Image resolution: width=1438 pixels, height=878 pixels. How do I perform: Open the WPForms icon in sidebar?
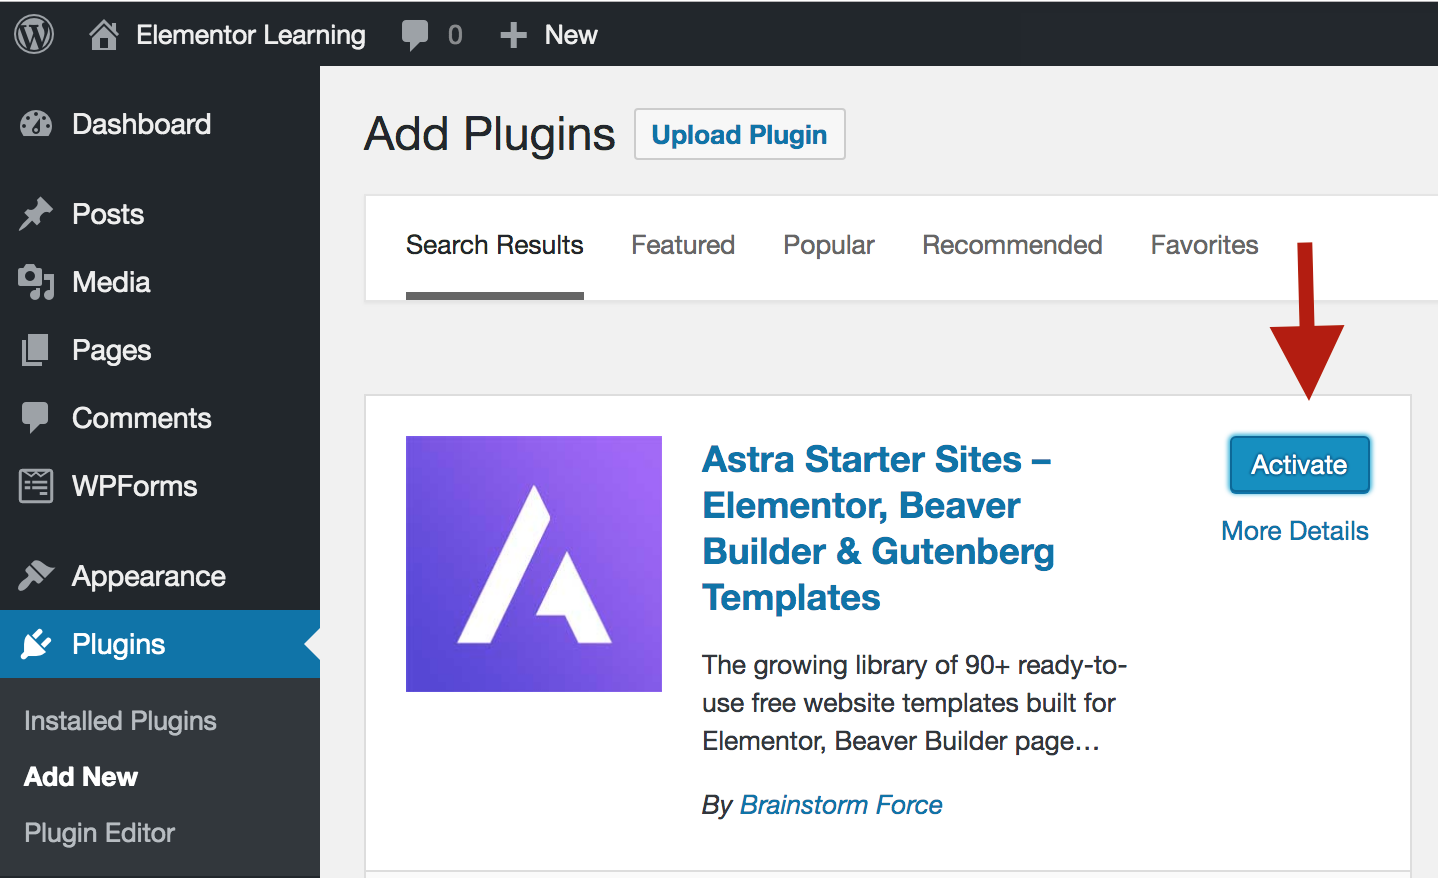pos(36,486)
